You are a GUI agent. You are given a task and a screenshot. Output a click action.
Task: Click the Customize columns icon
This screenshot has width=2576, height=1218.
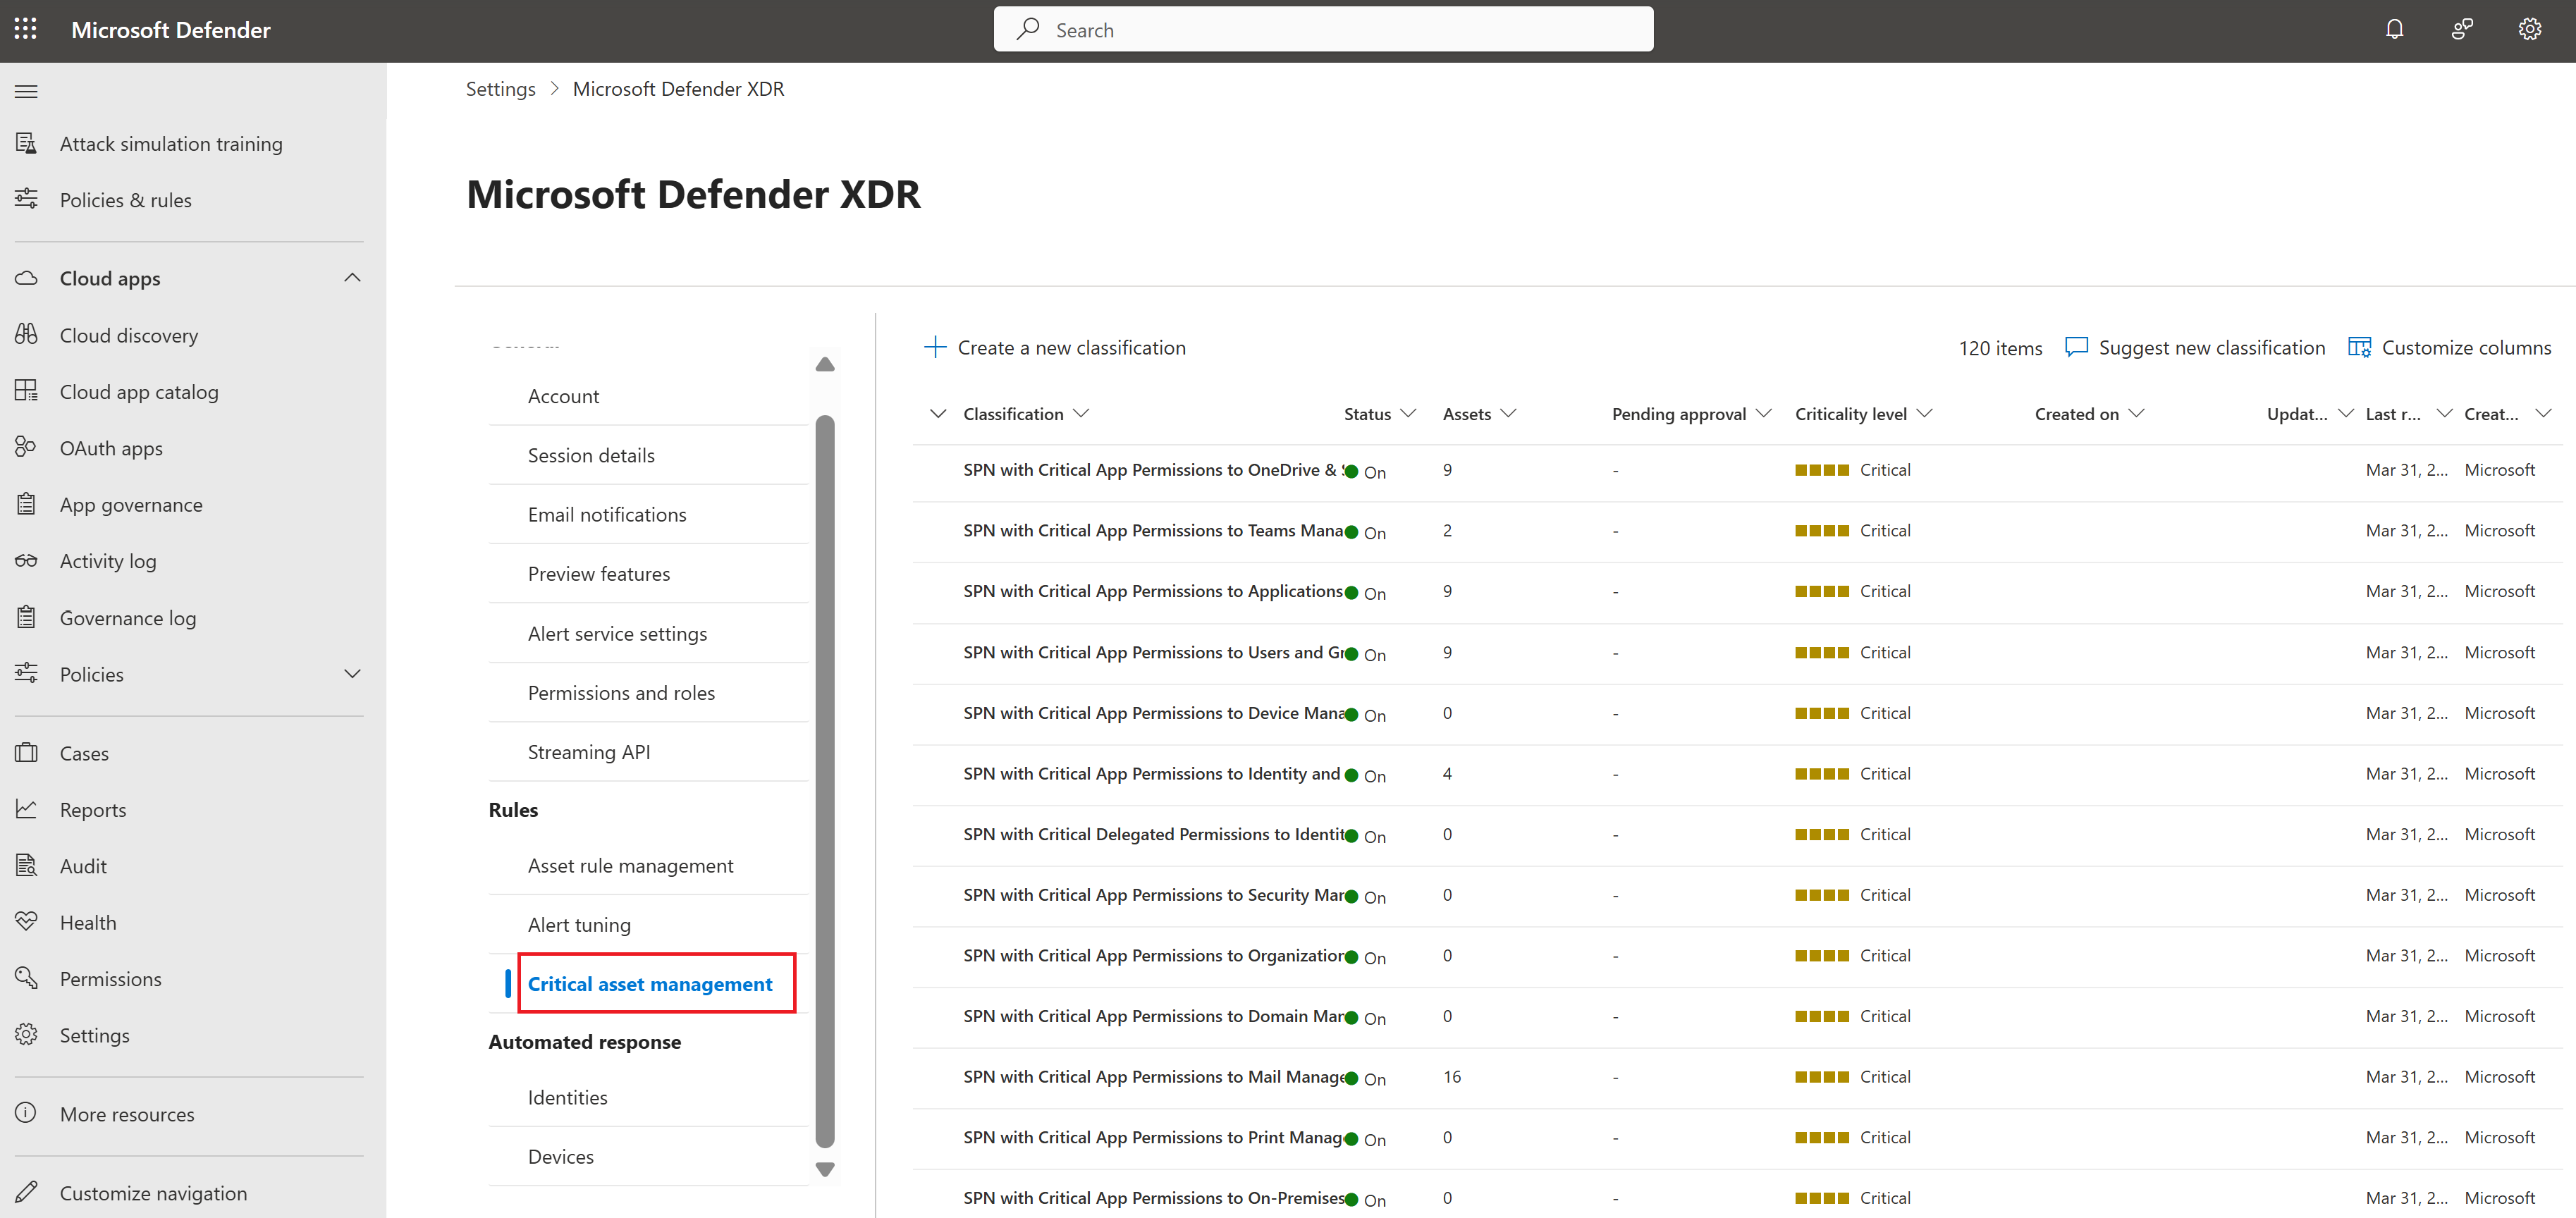point(2359,347)
